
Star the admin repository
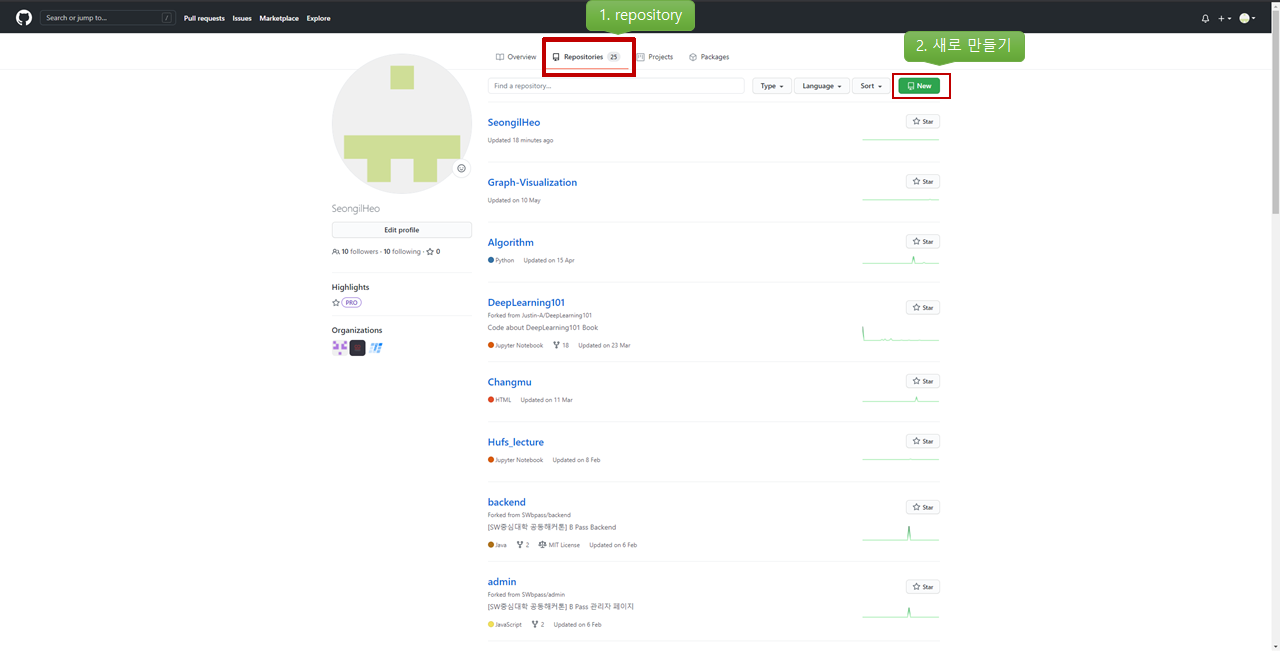coord(923,587)
